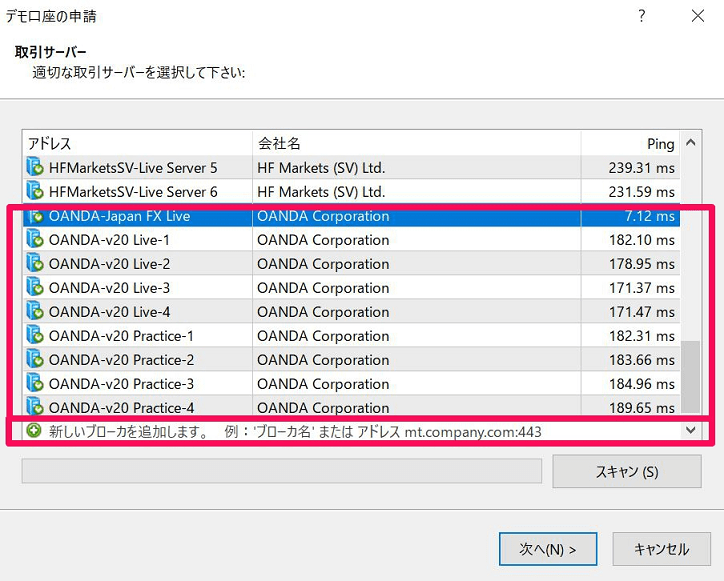Click the OANDA-v20 Practice-4 server icon
724x581 pixels.
click(x=35, y=407)
